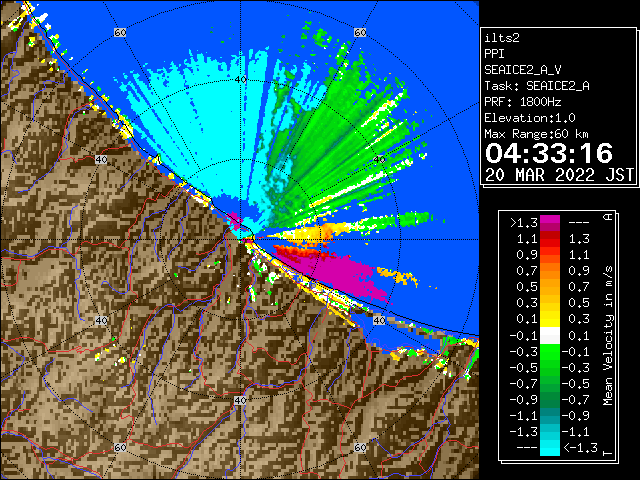The width and height of the screenshot is (640, 480).
Task: Click the 40 km range label due south of the radar
Action: coord(240,400)
